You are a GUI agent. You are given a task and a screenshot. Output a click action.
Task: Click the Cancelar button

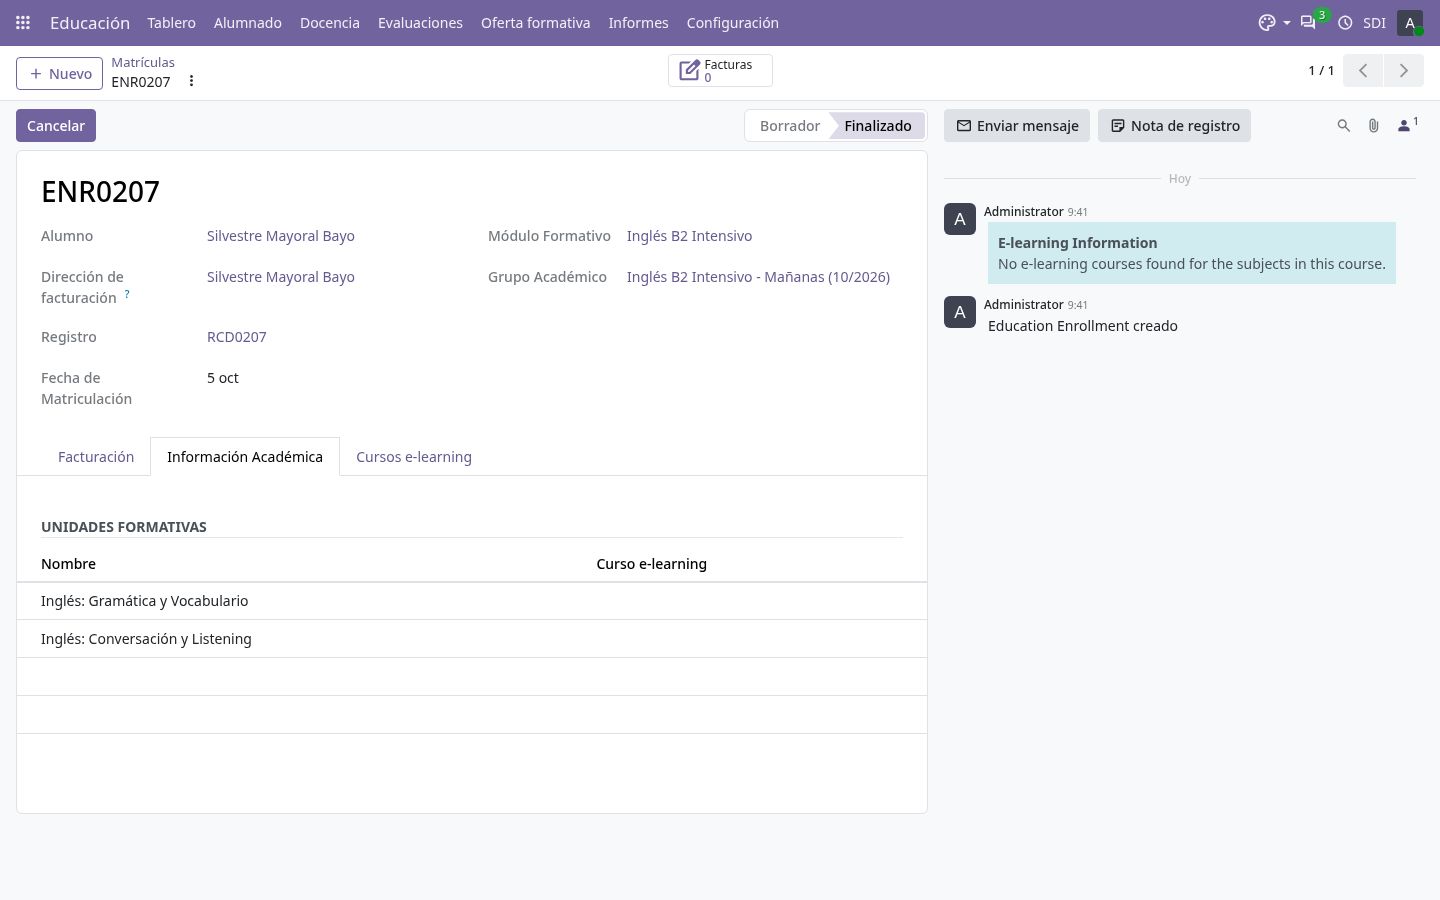pyautogui.click(x=56, y=126)
